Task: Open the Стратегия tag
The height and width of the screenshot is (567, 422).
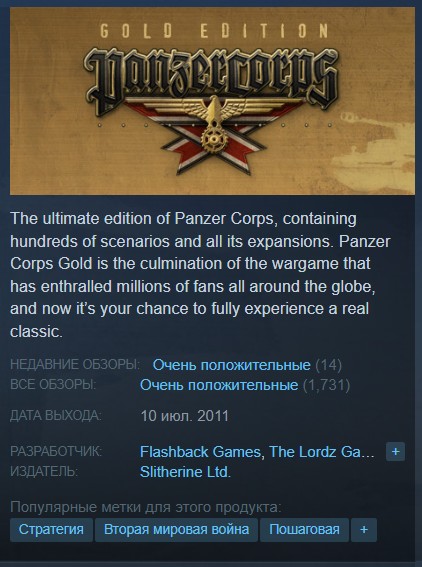Action: click(x=51, y=530)
